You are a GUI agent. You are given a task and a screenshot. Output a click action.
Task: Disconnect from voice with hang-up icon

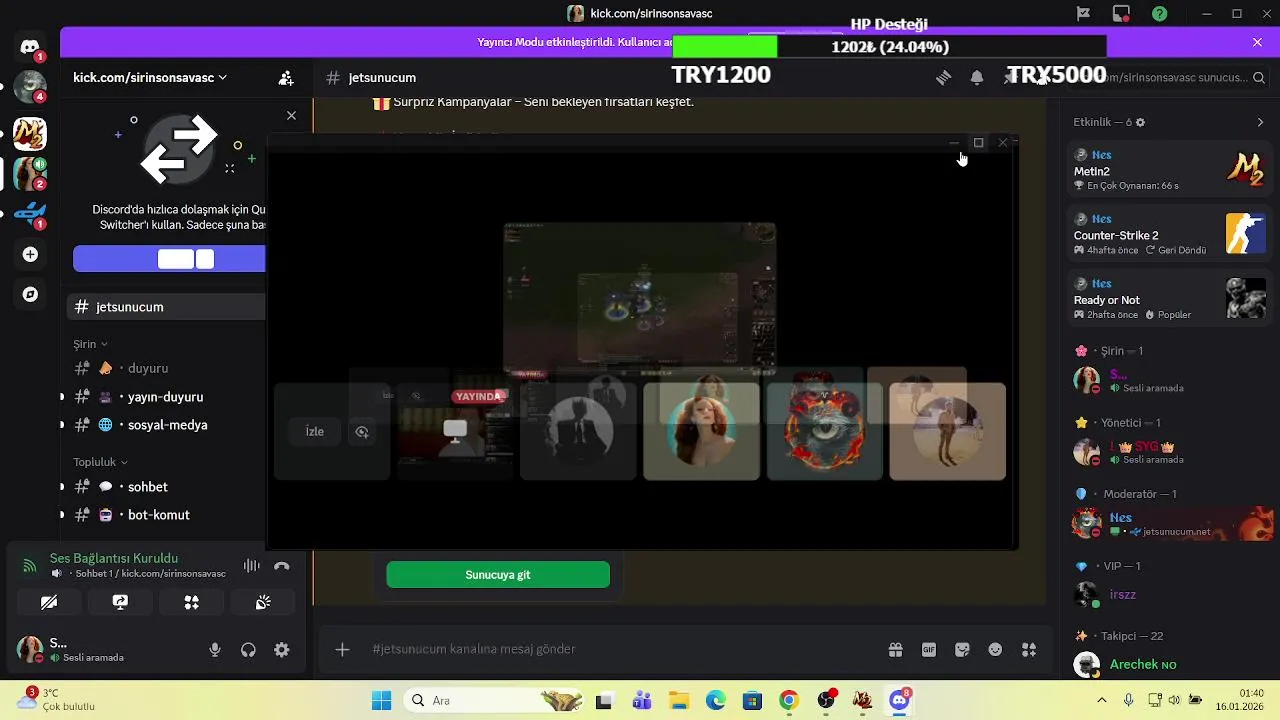(x=282, y=566)
